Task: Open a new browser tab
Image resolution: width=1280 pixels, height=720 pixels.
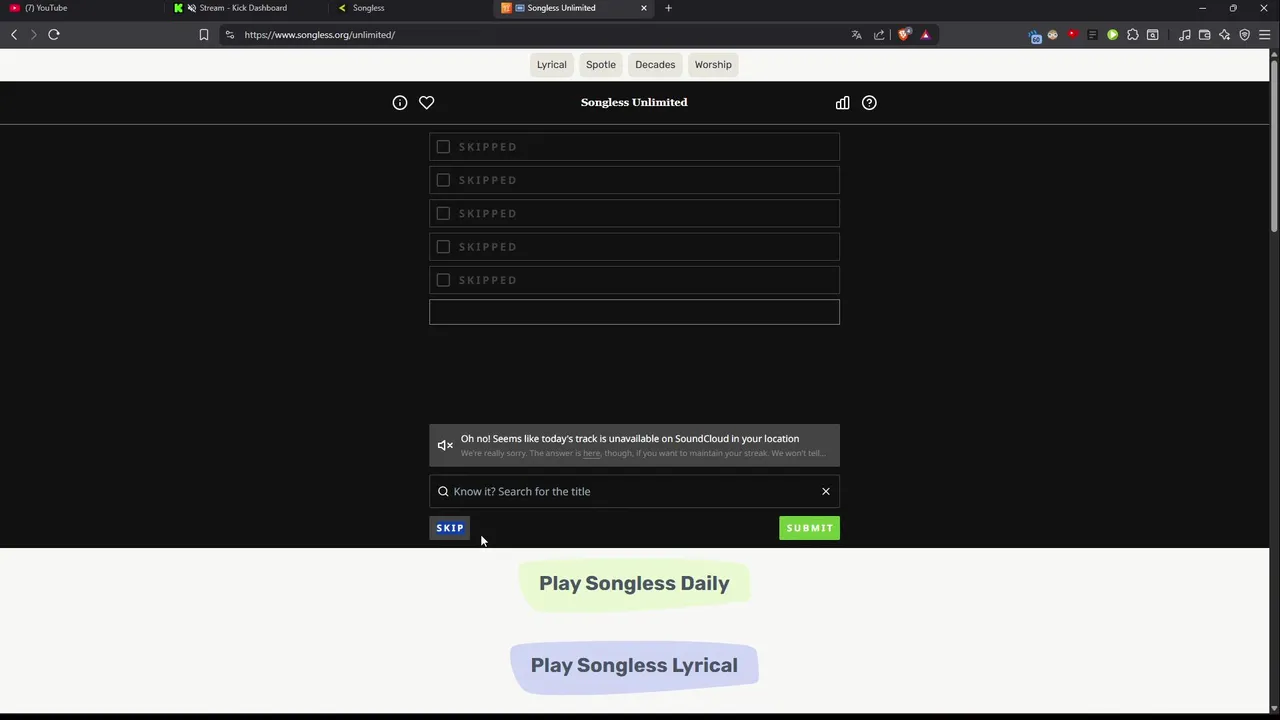Action: click(668, 8)
